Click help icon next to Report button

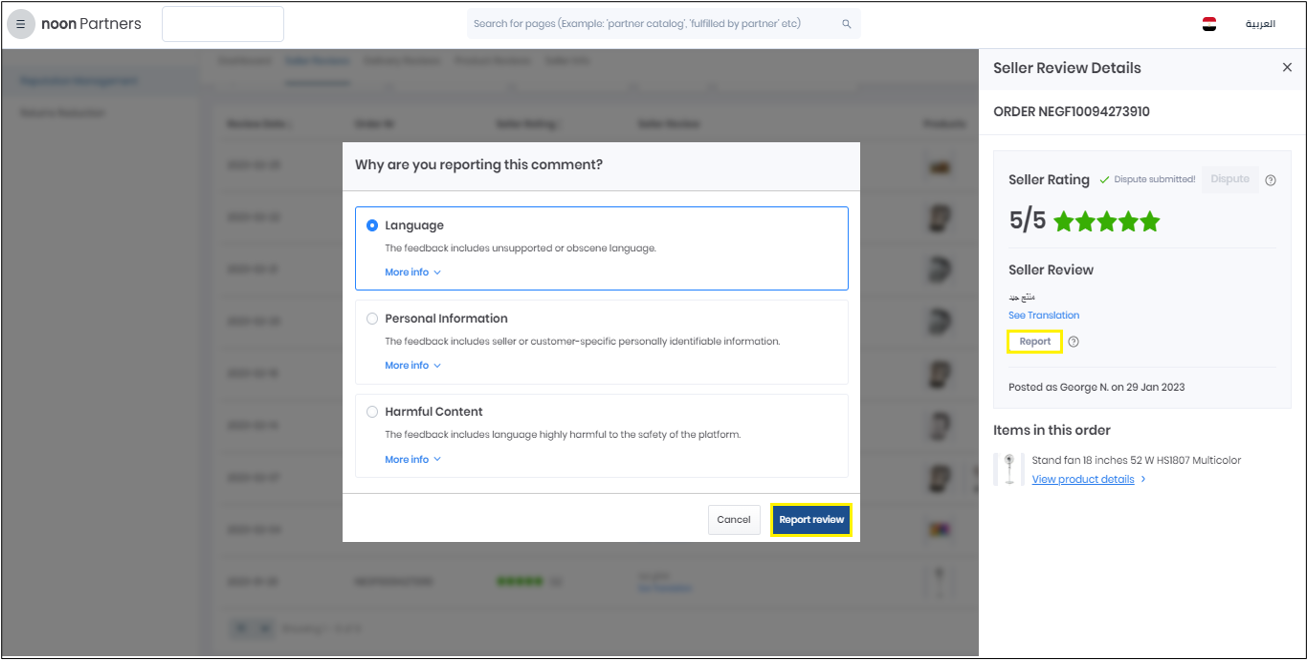coord(1073,342)
